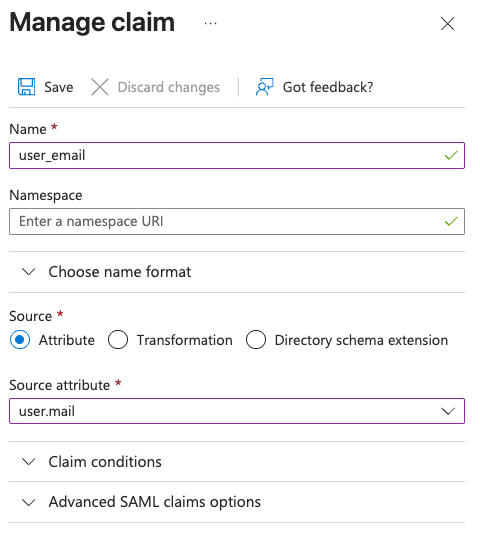Click the Source attribute label
The width and height of the screenshot is (480, 548).
coord(60,385)
